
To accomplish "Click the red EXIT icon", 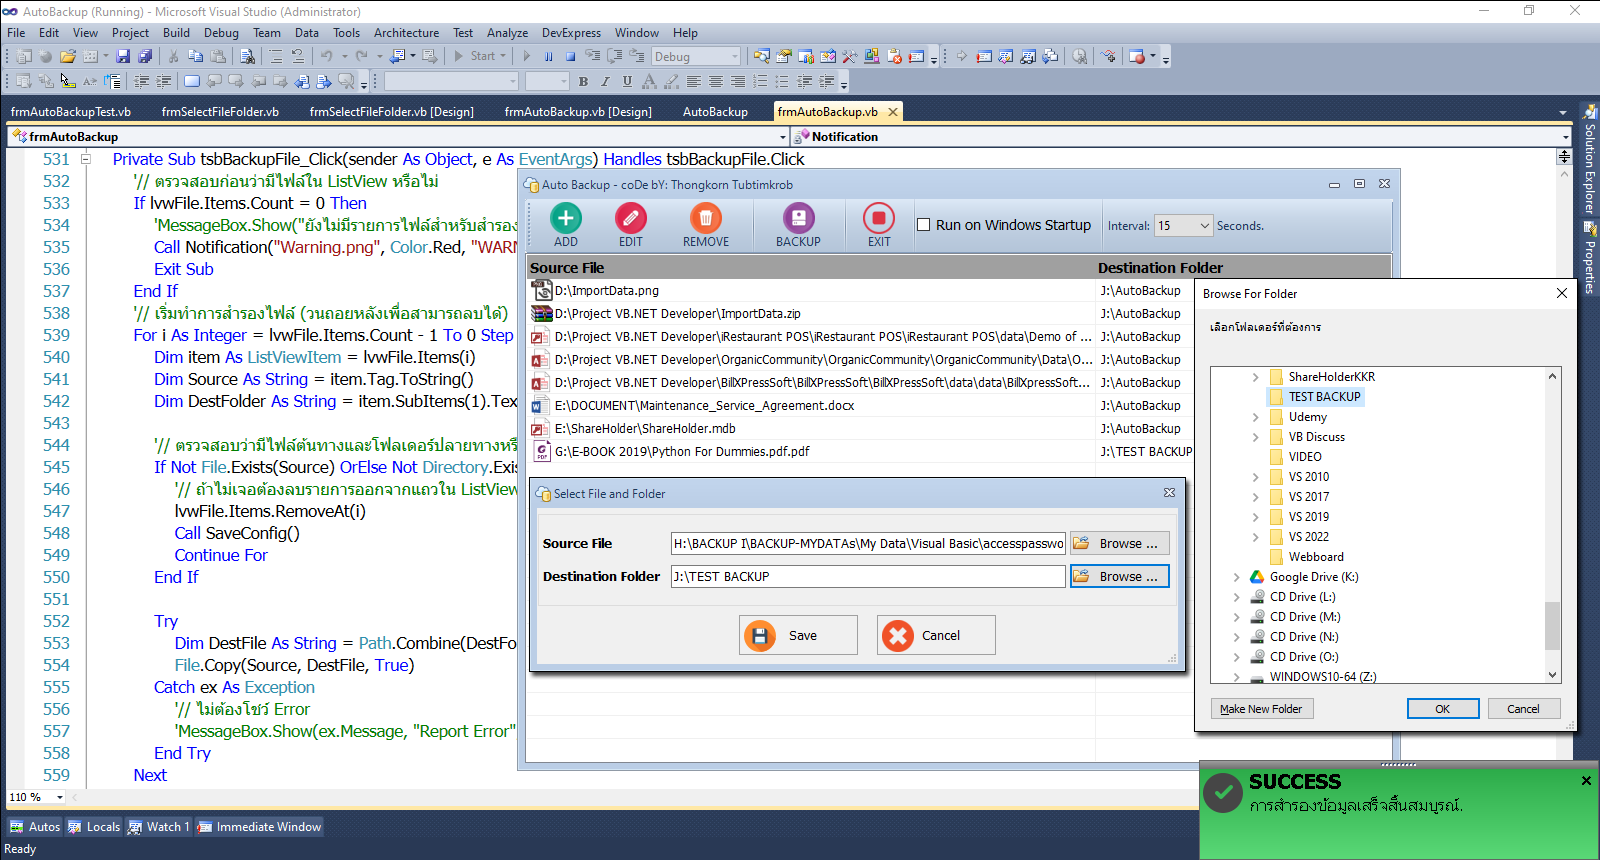I will 878,218.
